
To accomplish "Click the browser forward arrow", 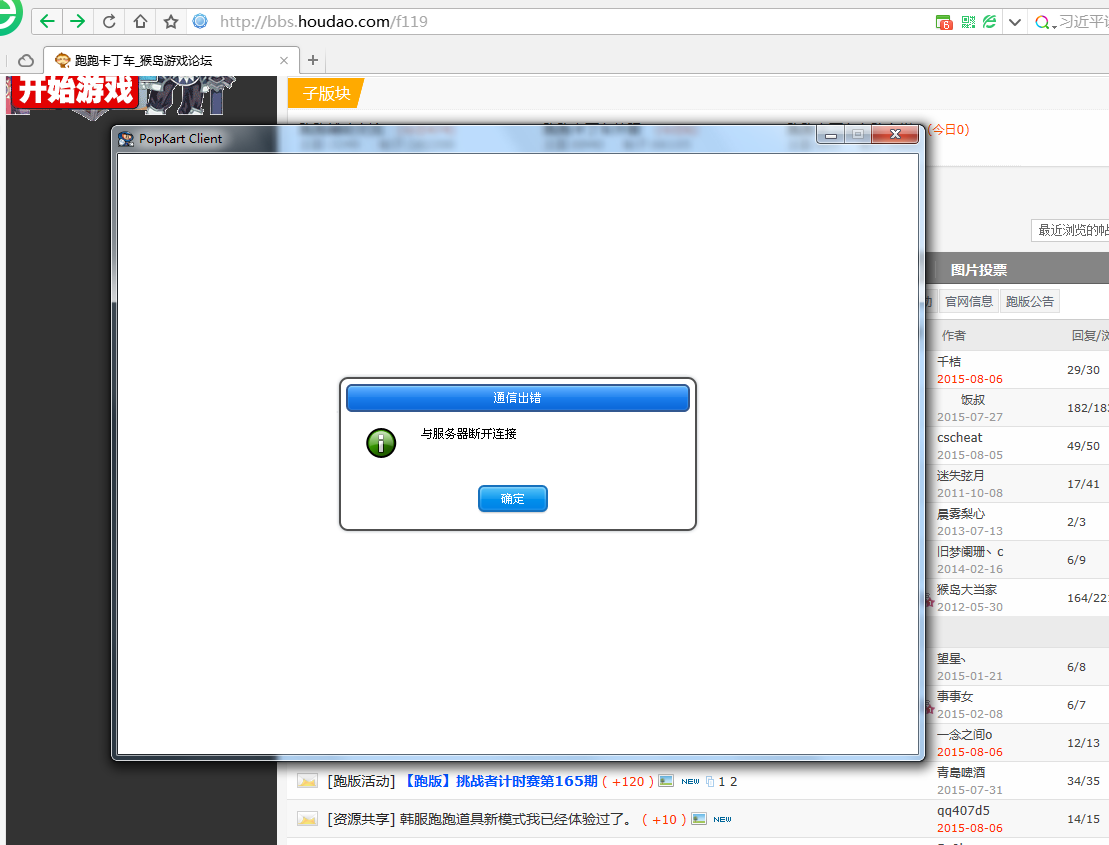I will coord(77,21).
